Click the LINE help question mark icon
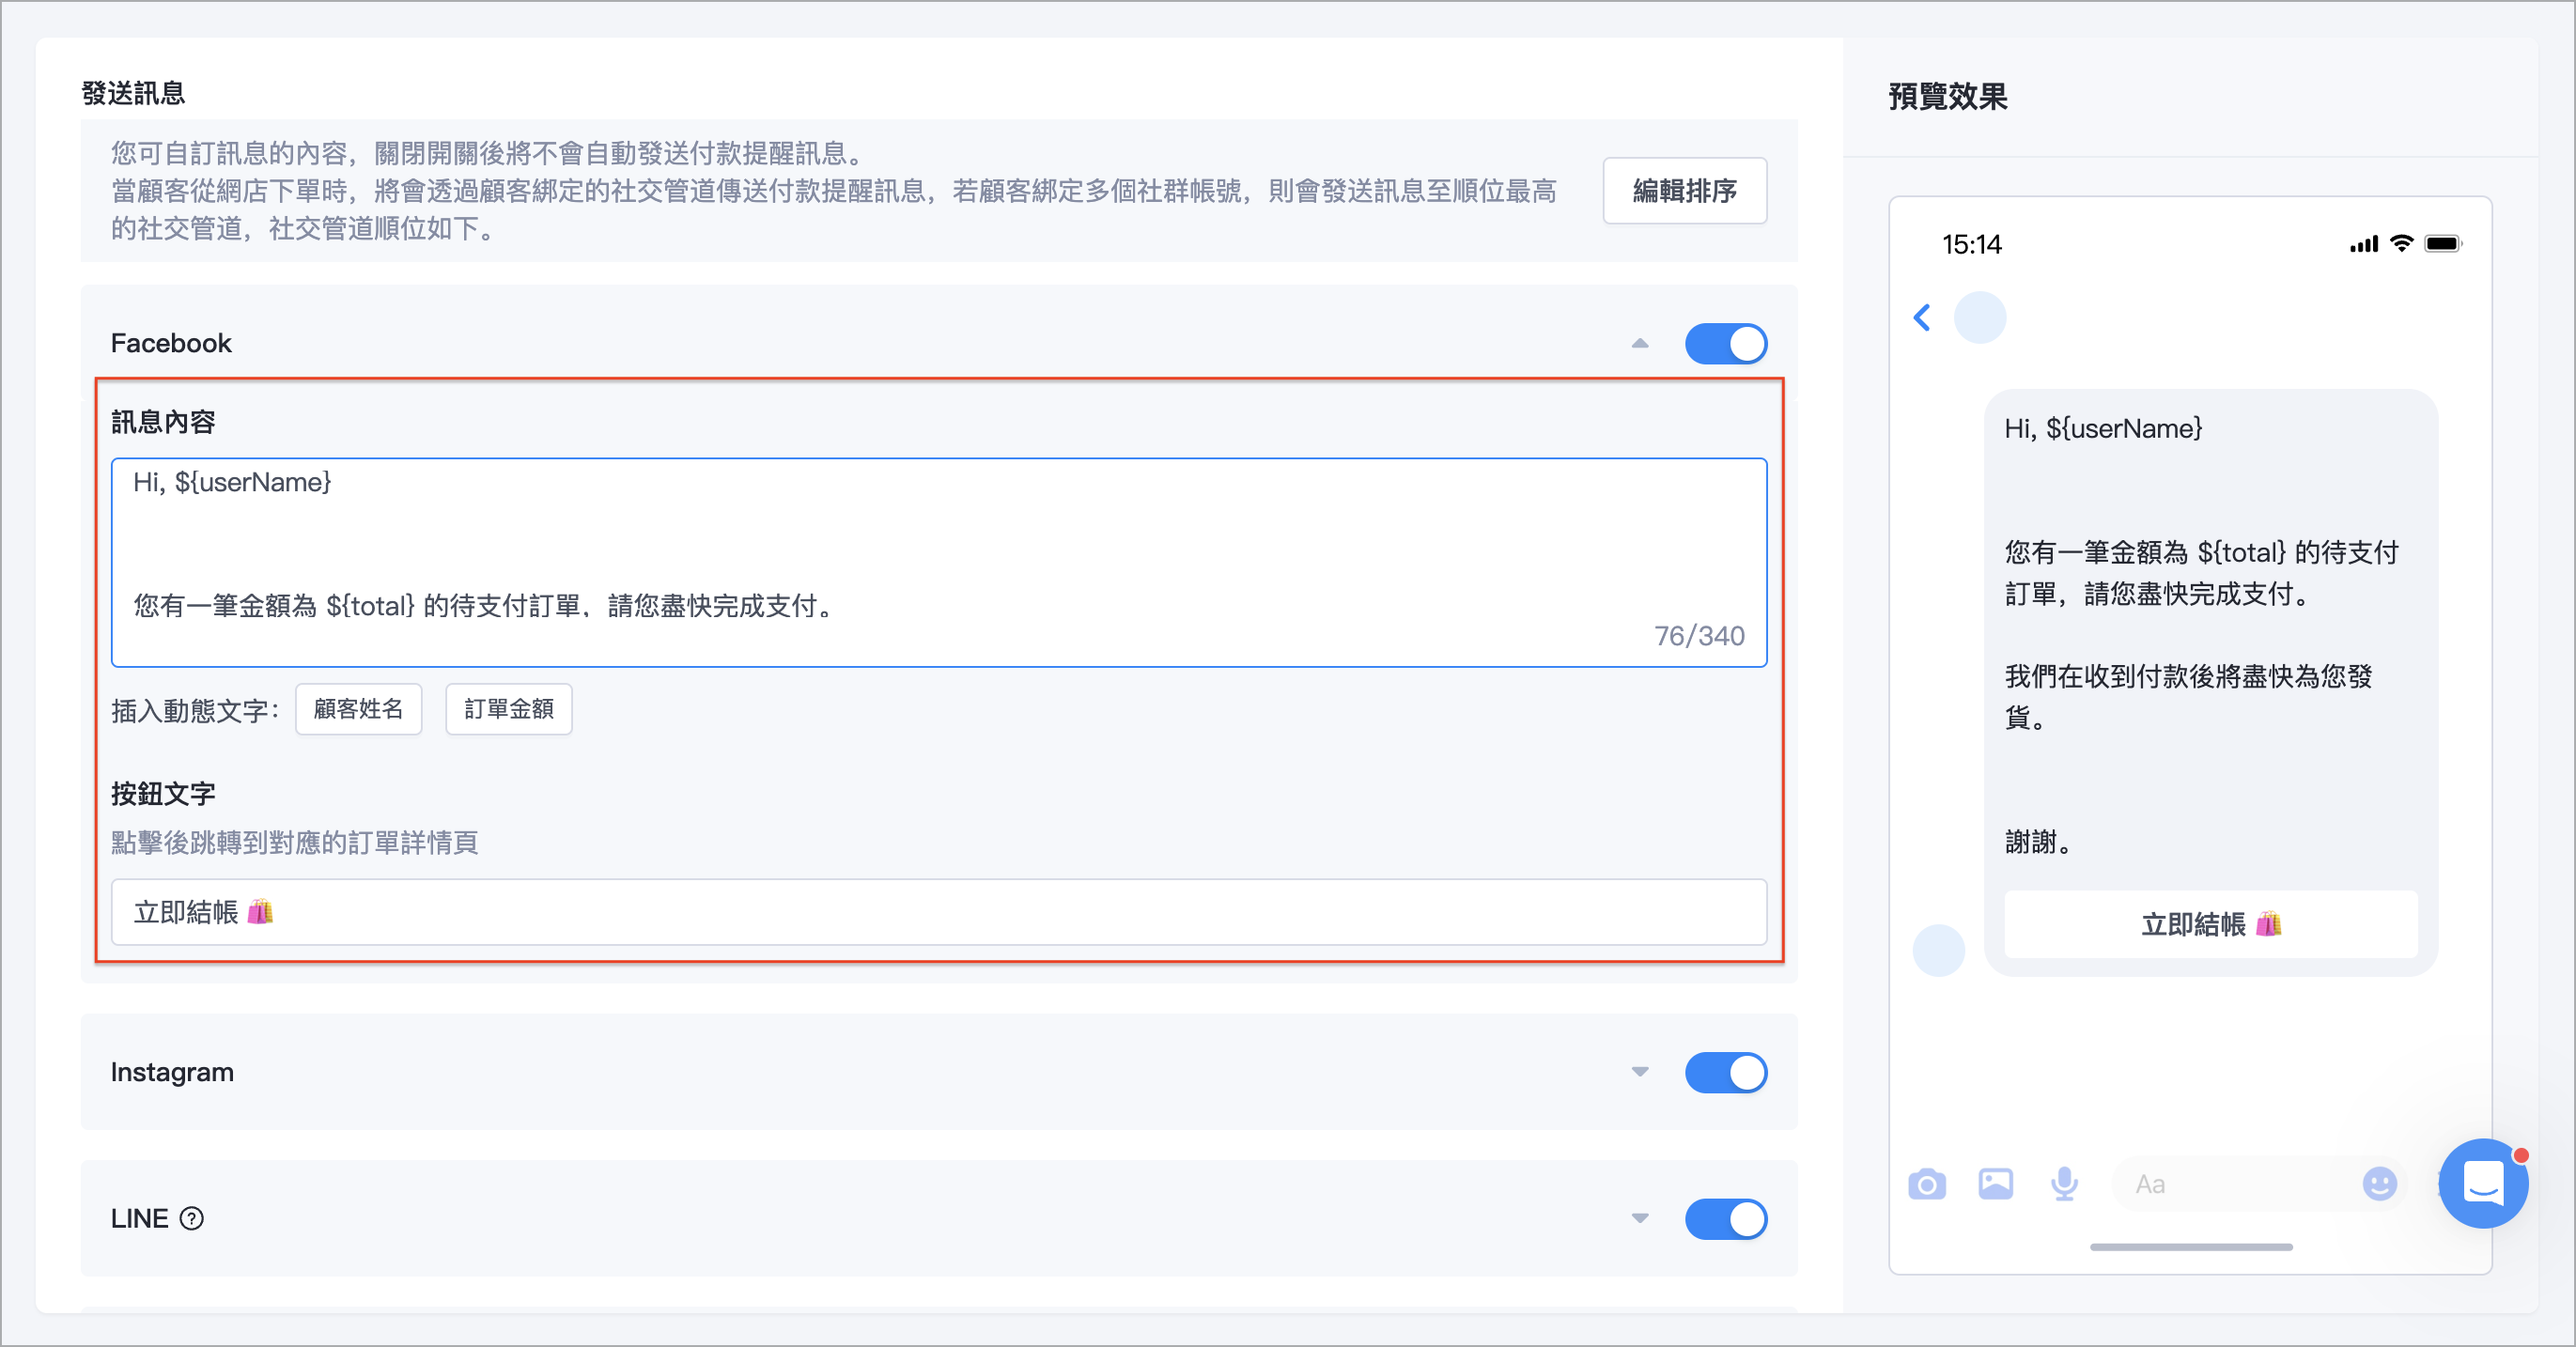 tap(191, 1218)
